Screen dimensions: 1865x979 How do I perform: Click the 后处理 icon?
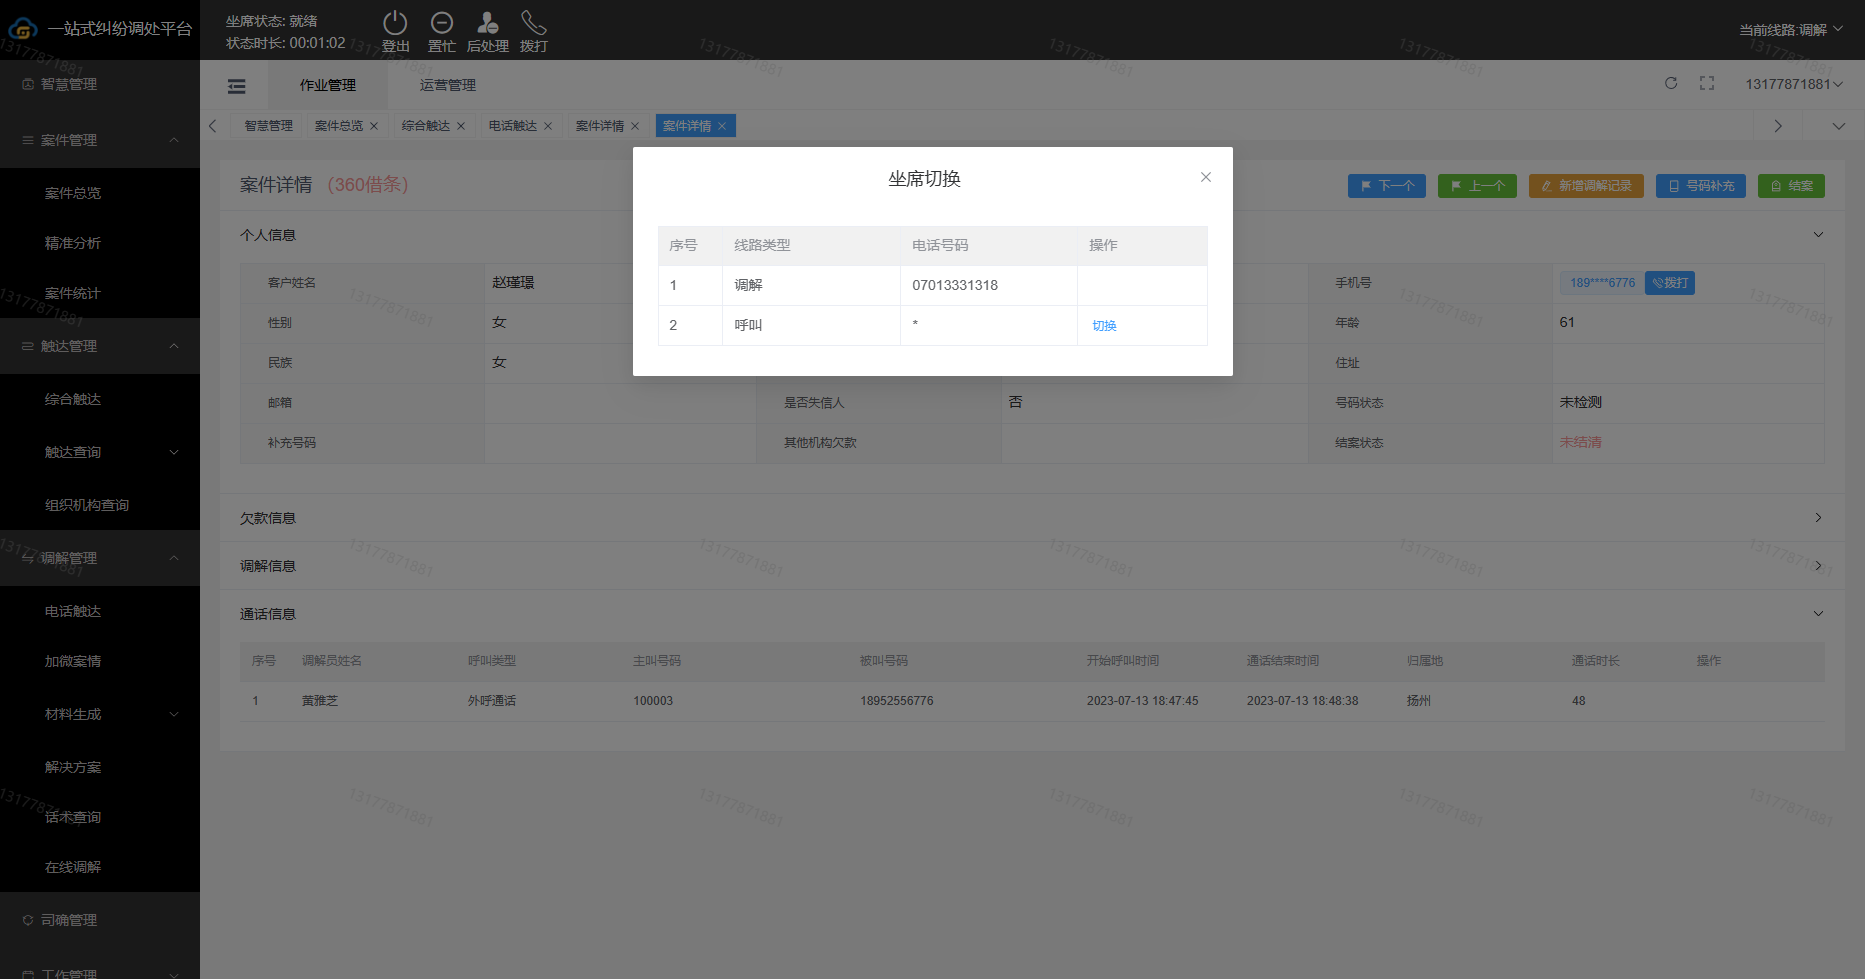click(487, 23)
